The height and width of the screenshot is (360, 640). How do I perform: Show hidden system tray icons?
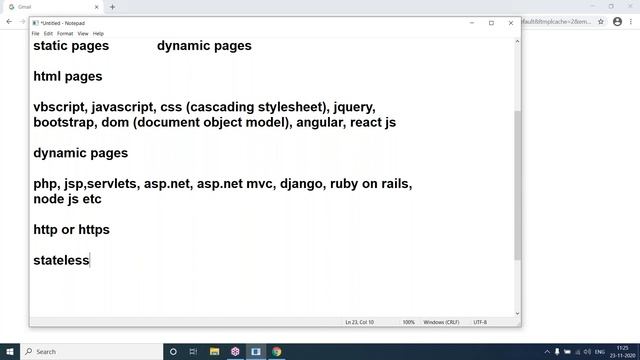click(x=547, y=352)
